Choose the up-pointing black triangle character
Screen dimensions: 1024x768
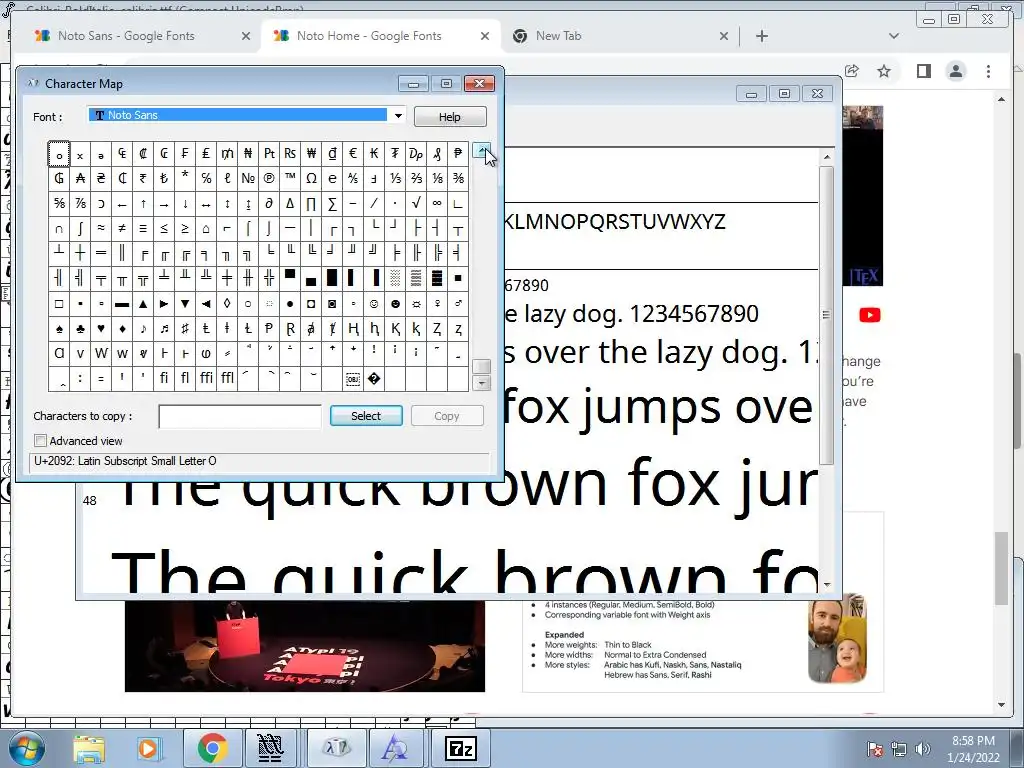pyautogui.click(x=143, y=304)
